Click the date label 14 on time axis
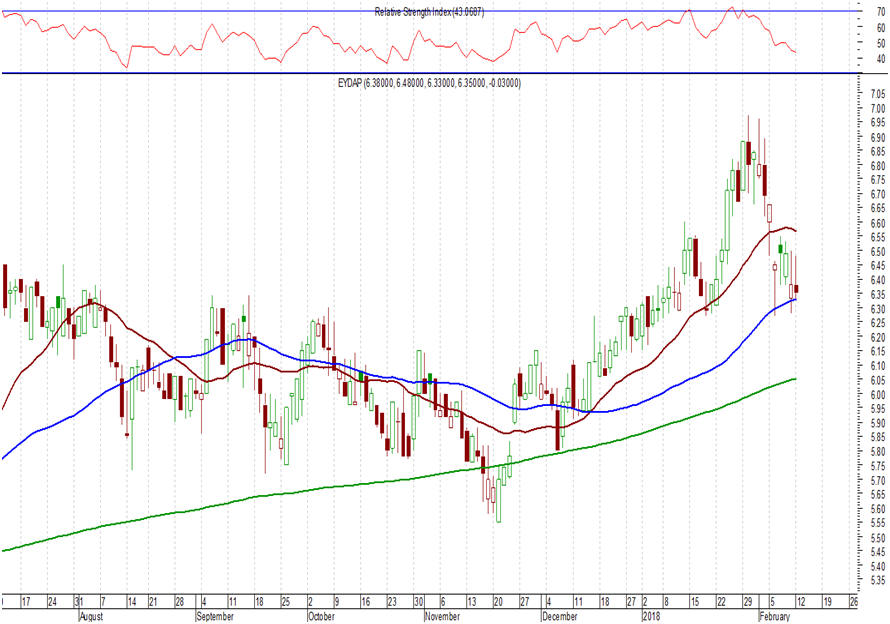Image resolution: width=890 pixels, height=624 pixels. 132,601
